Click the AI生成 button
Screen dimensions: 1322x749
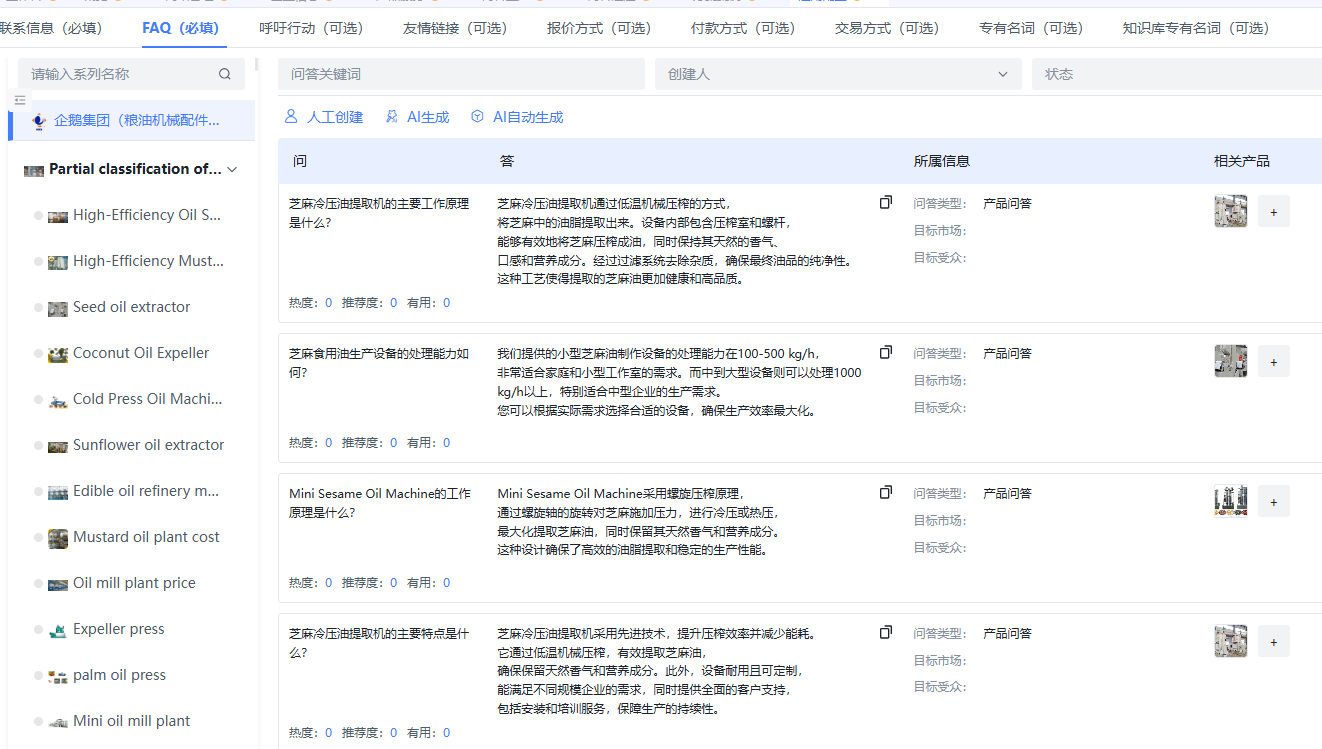pos(418,117)
